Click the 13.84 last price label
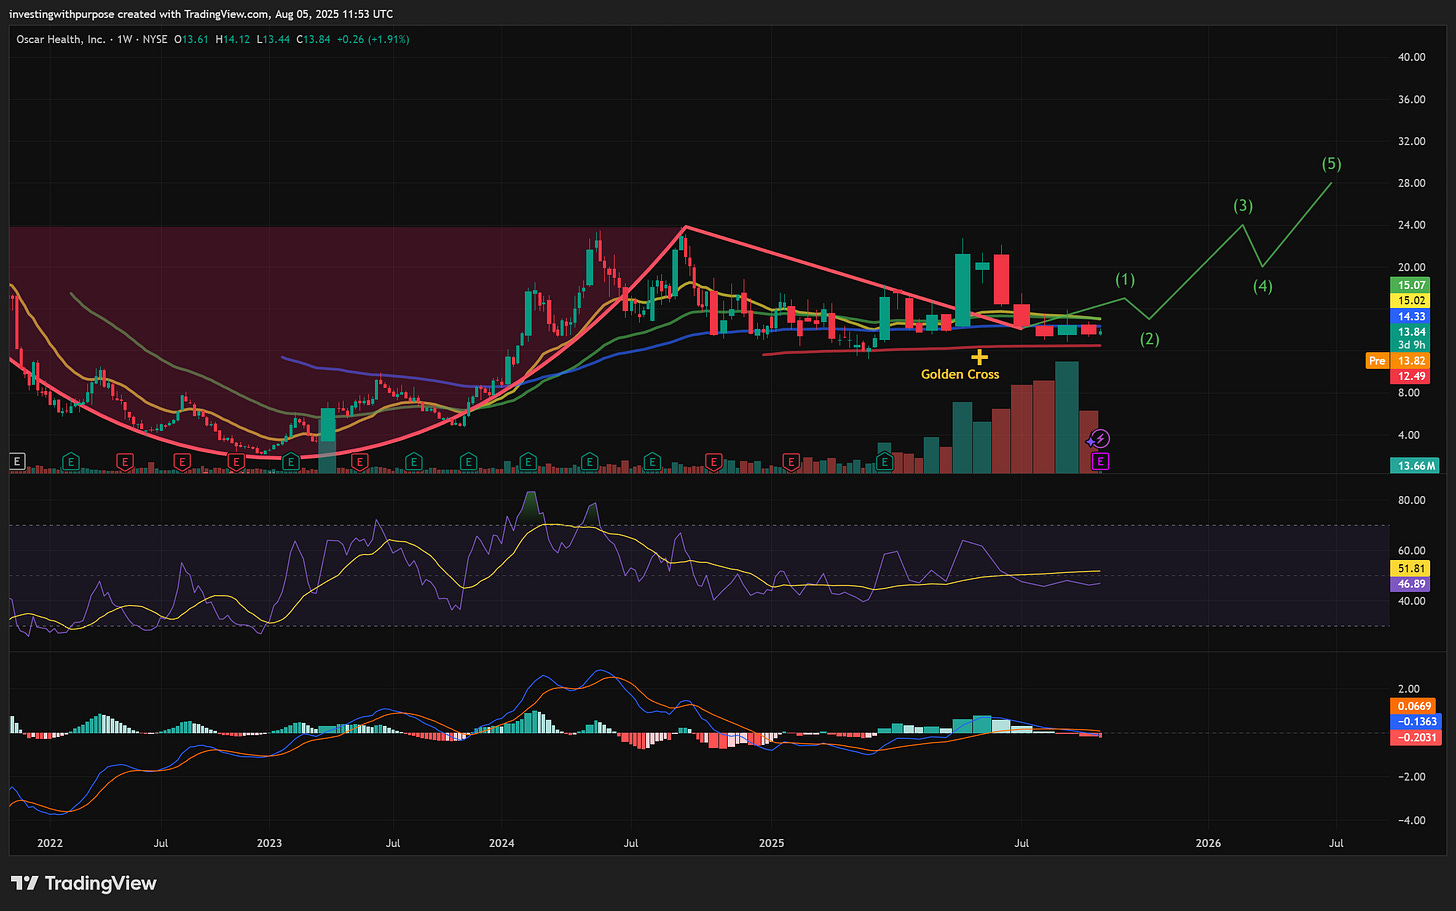 click(1411, 332)
